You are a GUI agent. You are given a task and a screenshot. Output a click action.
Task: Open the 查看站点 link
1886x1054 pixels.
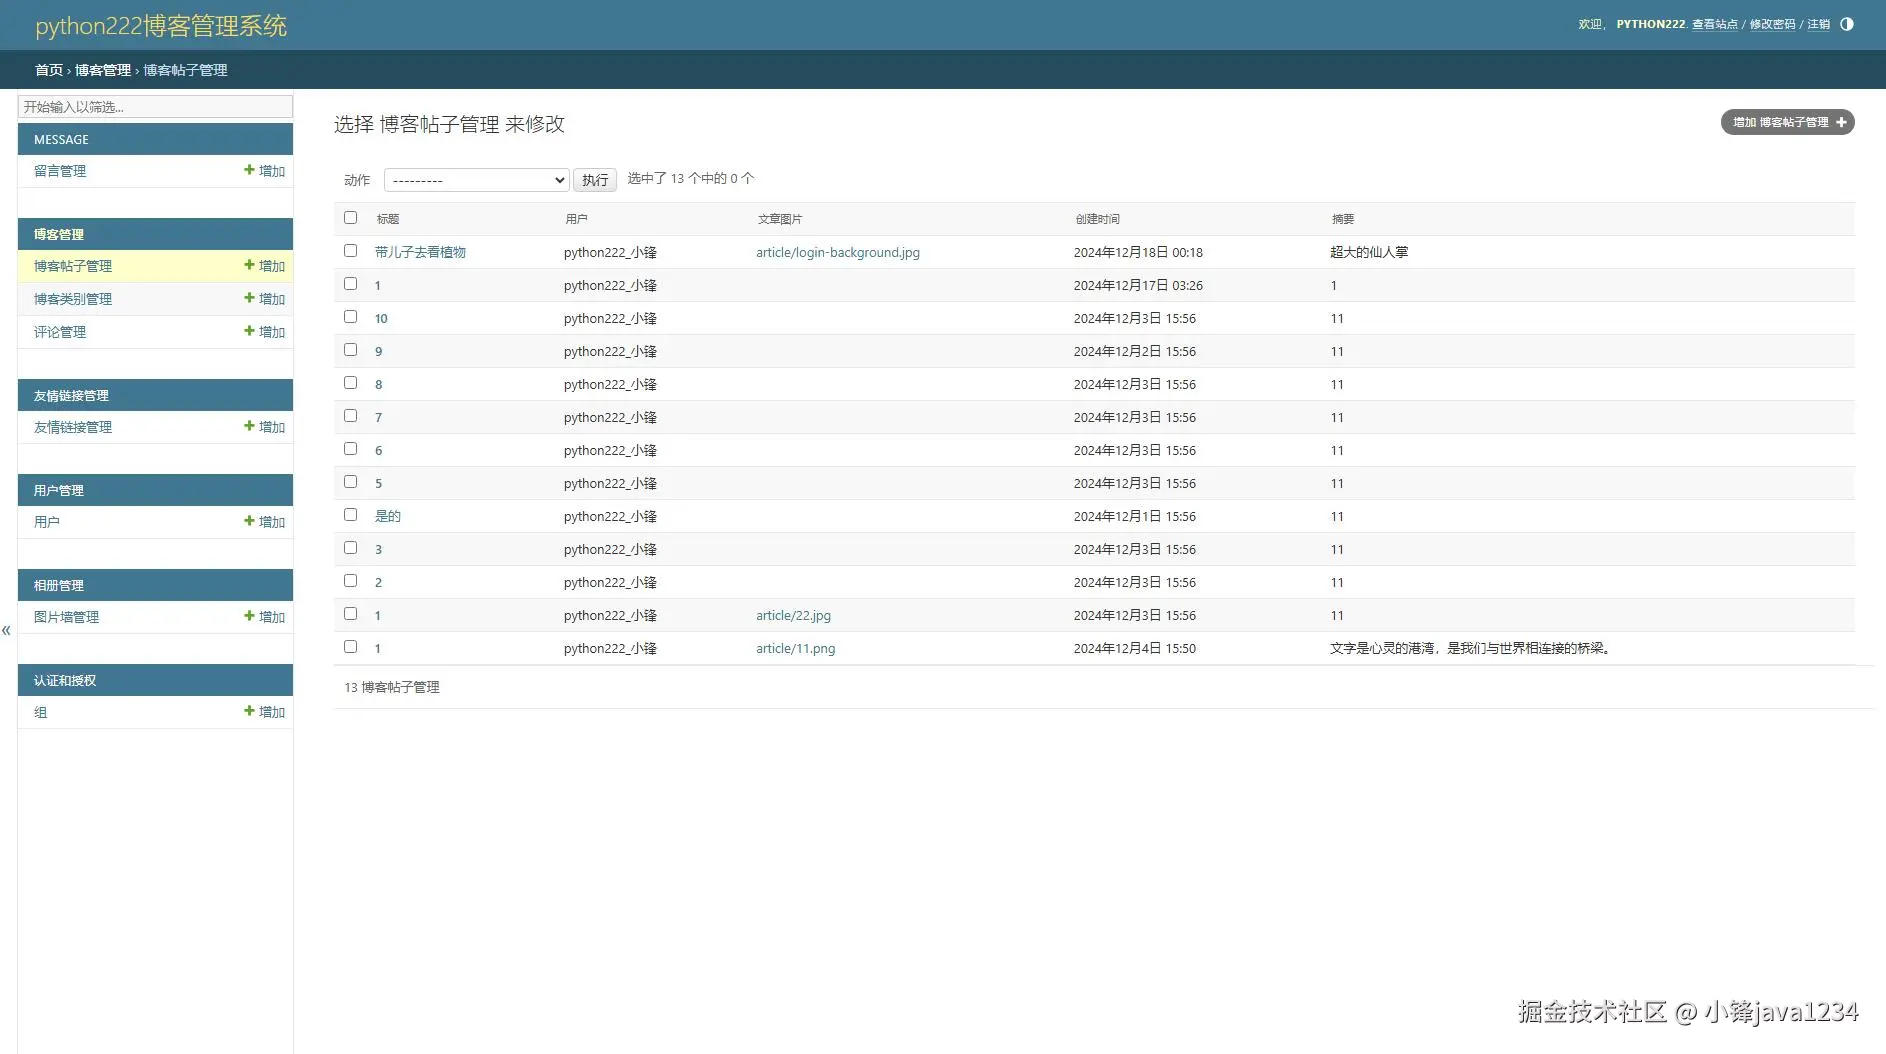tap(1714, 24)
